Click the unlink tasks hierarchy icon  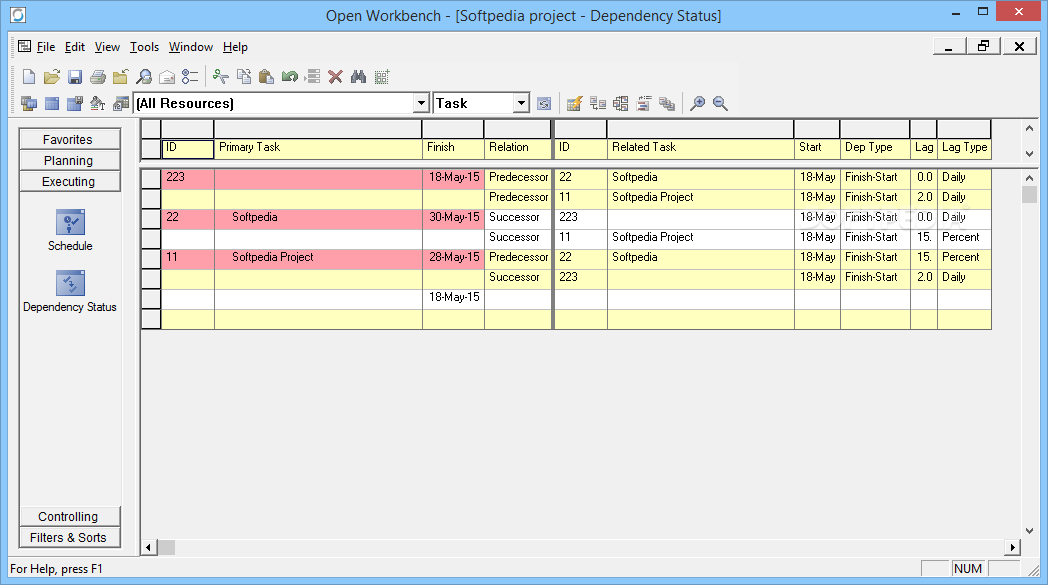pyautogui.click(x=621, y=104)
